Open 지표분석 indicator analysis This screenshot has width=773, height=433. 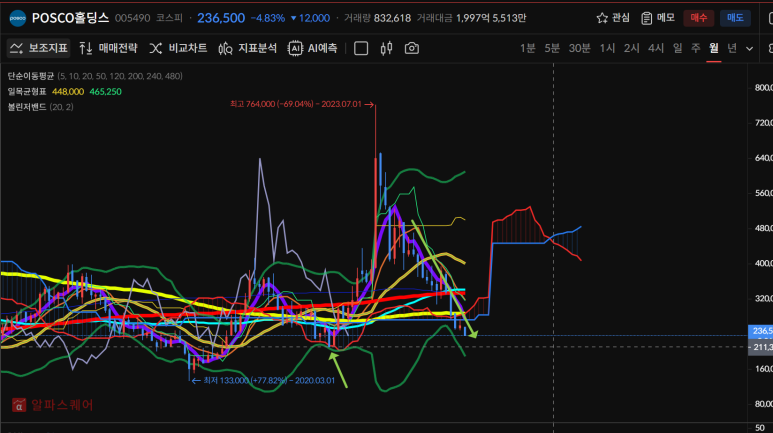pyautogui.click(x=247, y=48)
